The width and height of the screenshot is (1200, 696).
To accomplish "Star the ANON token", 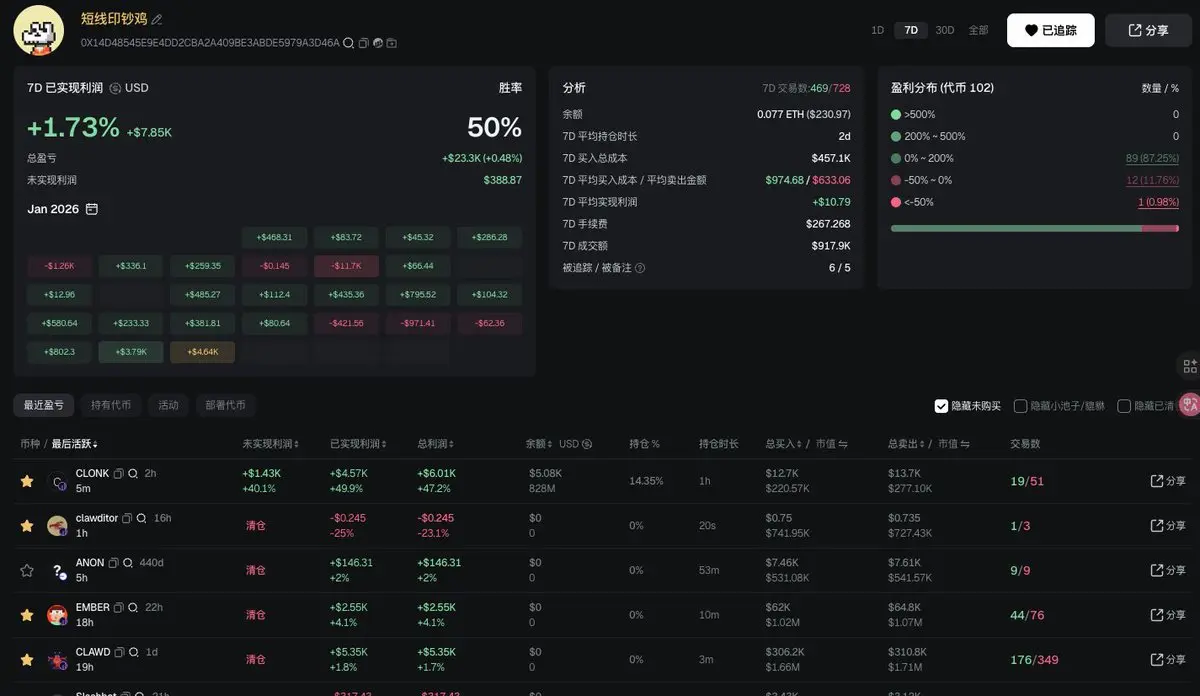I will 27,570.
